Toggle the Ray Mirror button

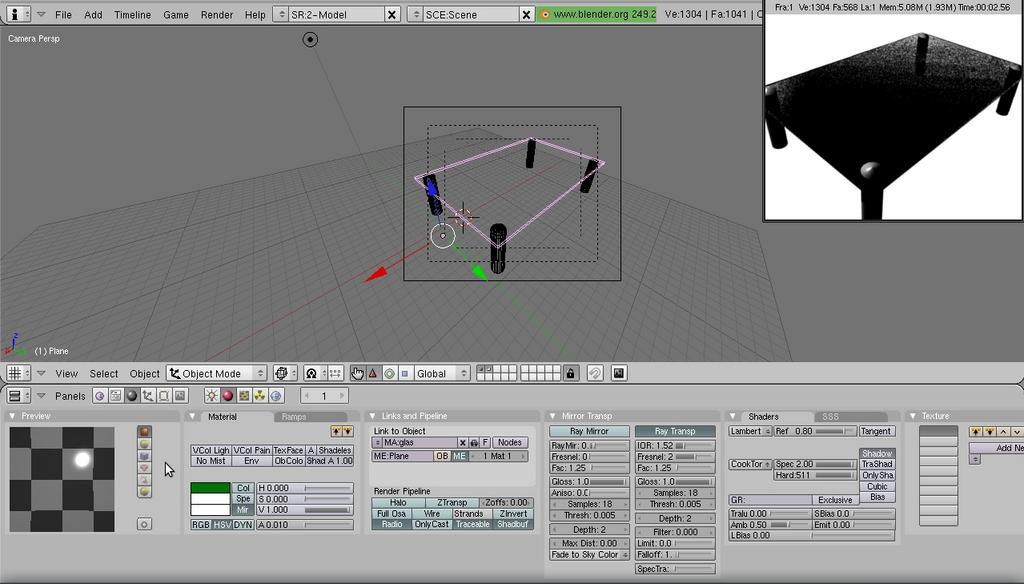coord(589,431)
